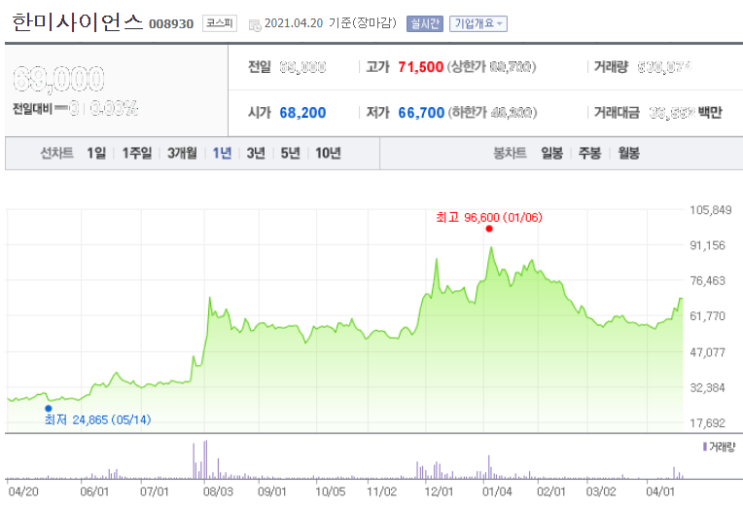Click the 봉차트 label
This screenshot has width=743, height=507.
510,153
